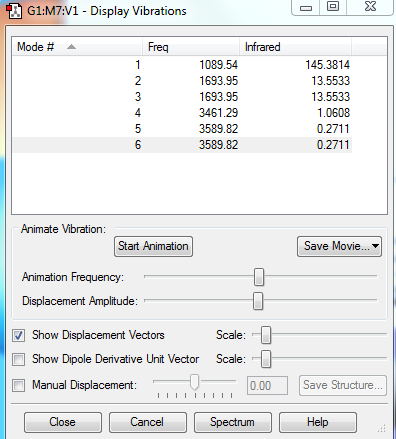
Task: Select mode 5 row in list
Action: click(182, 129)
